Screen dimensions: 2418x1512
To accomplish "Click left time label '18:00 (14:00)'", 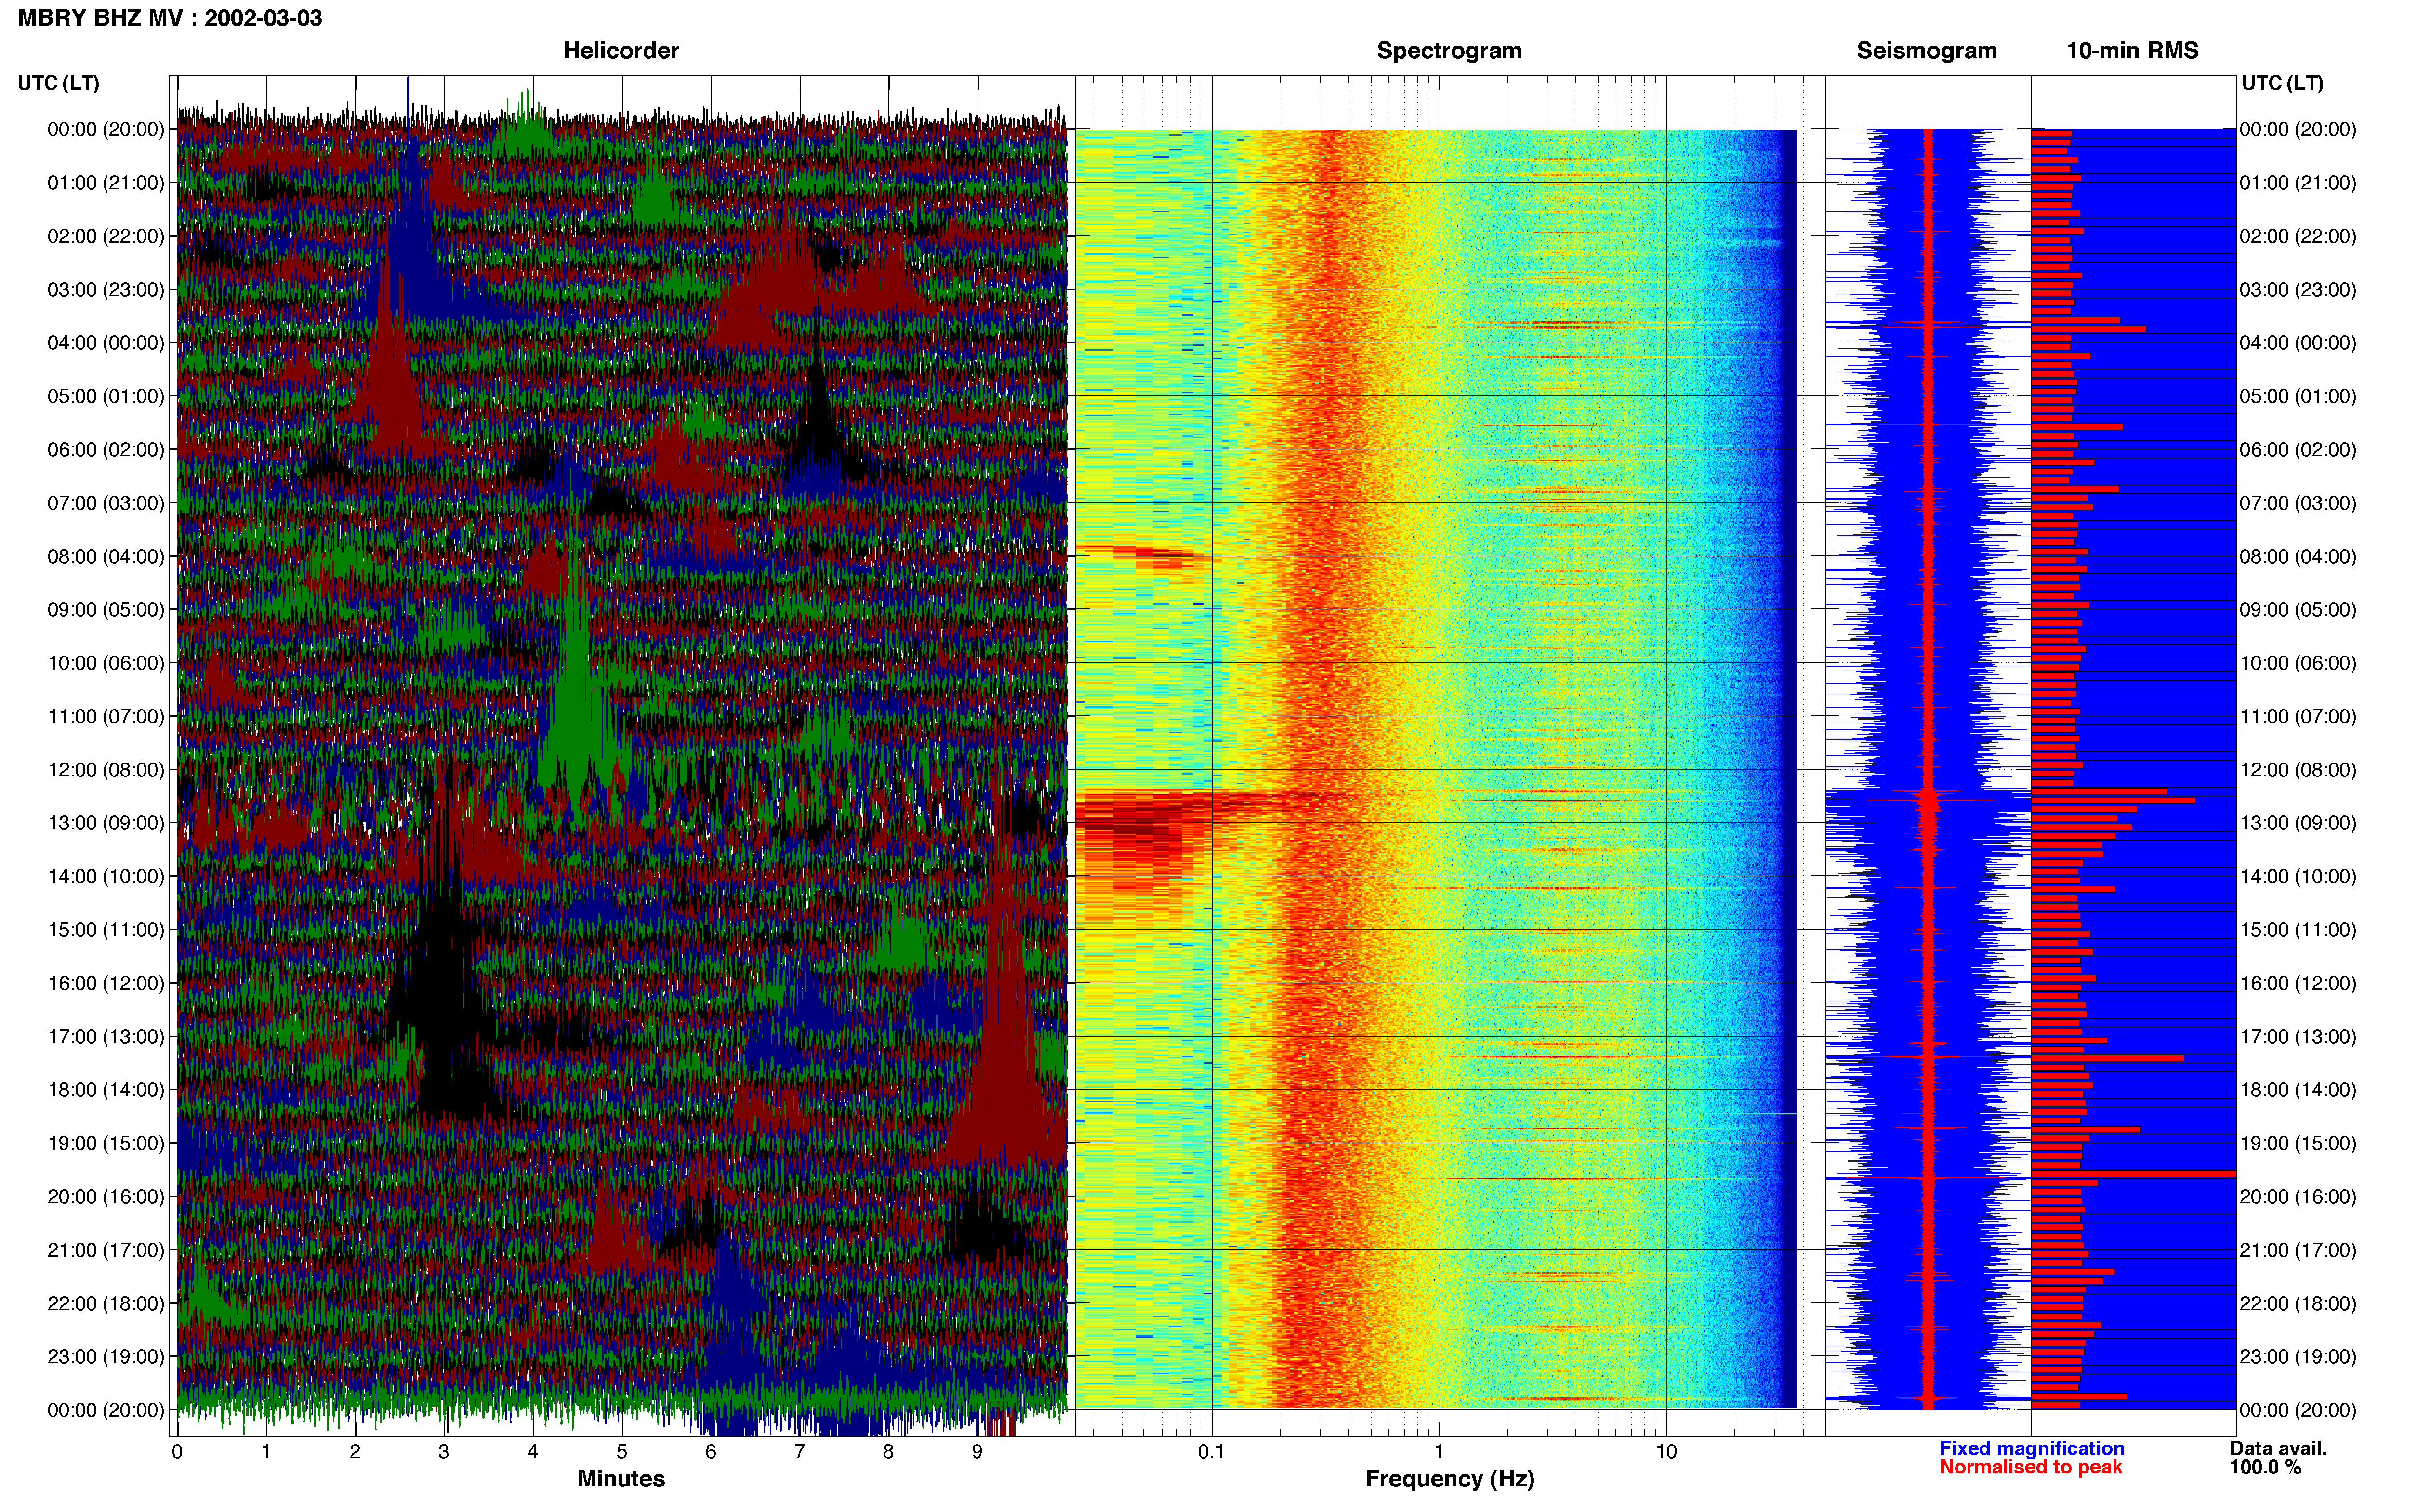I will tap(105, 1090).
